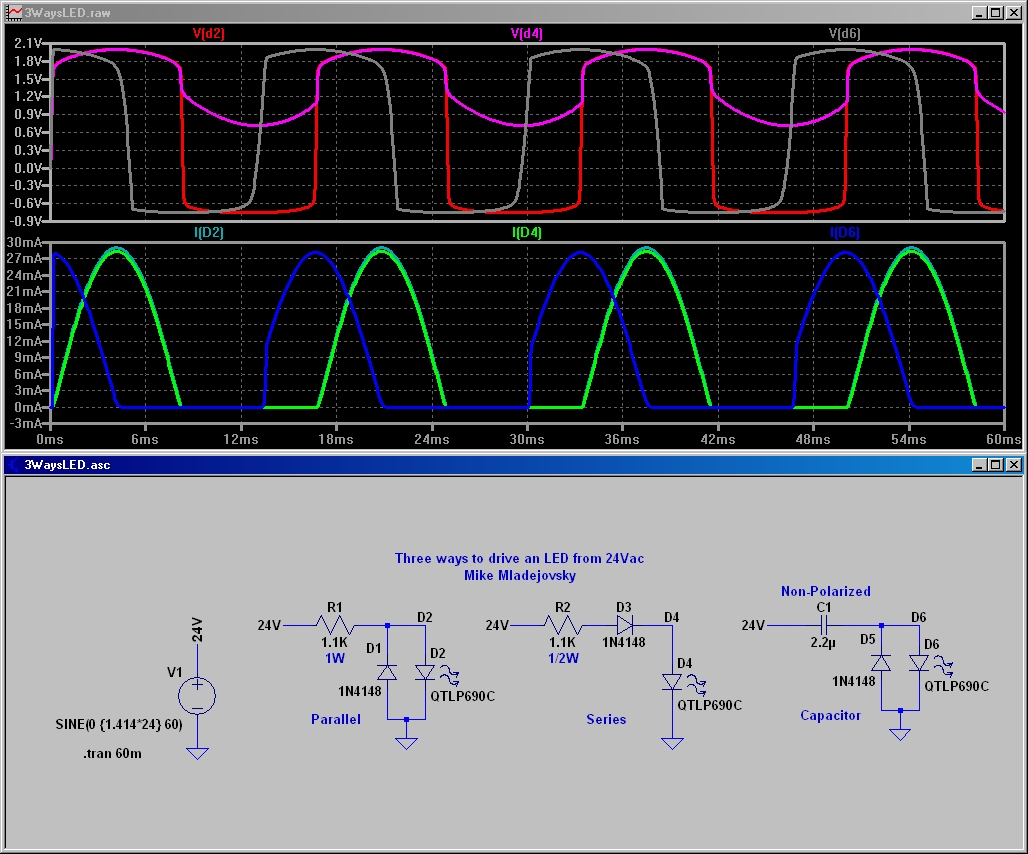Click the blue Parallel label
The width and height of the screenshot is (1028, 854).
(336, 719)
